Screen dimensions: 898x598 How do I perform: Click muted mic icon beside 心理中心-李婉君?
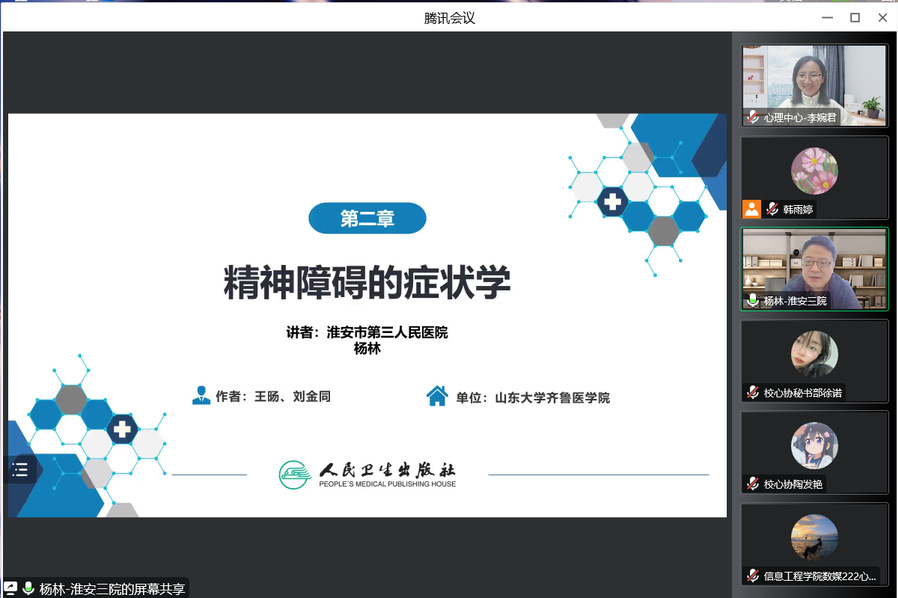[x=753, y=117]
